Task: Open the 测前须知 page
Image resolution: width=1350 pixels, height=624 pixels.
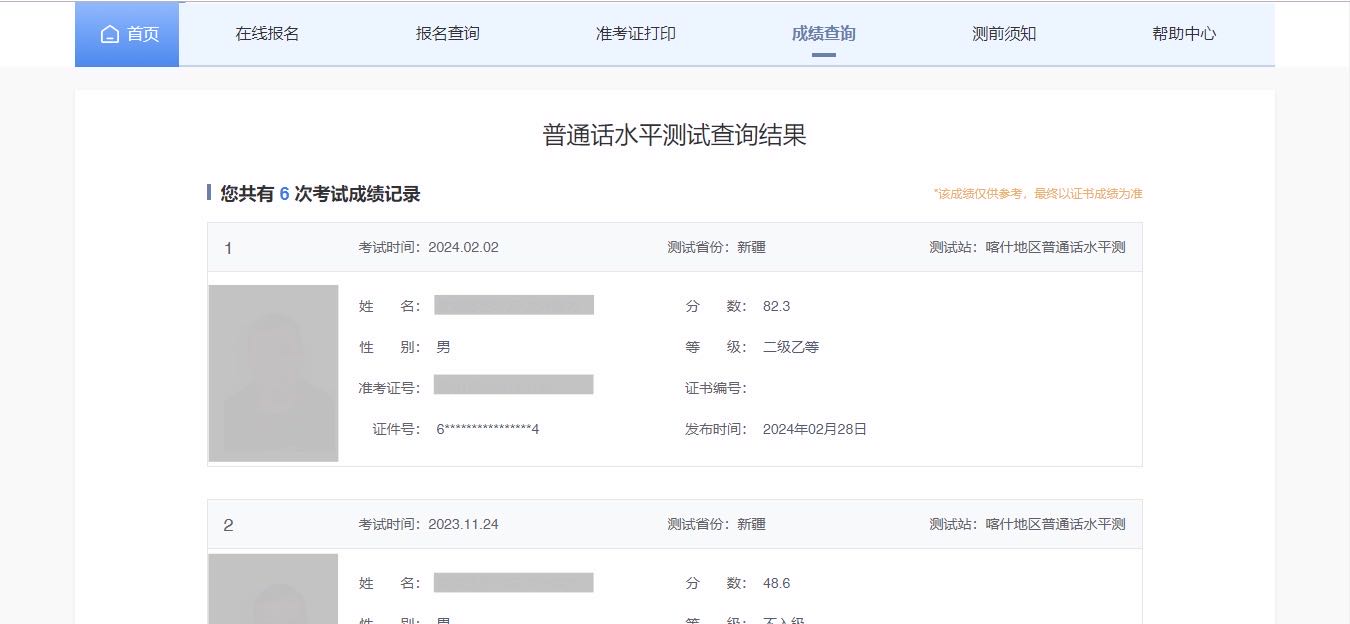Action: click(x=1003, y=34)
